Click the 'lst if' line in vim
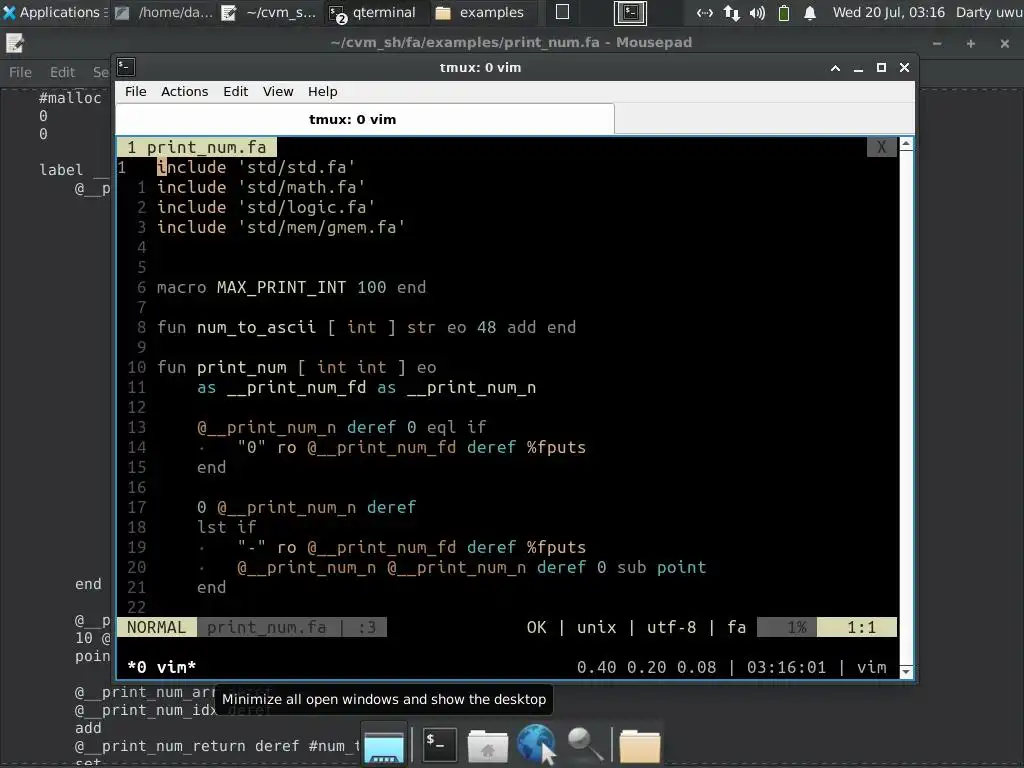 click(x=227, y=527)
